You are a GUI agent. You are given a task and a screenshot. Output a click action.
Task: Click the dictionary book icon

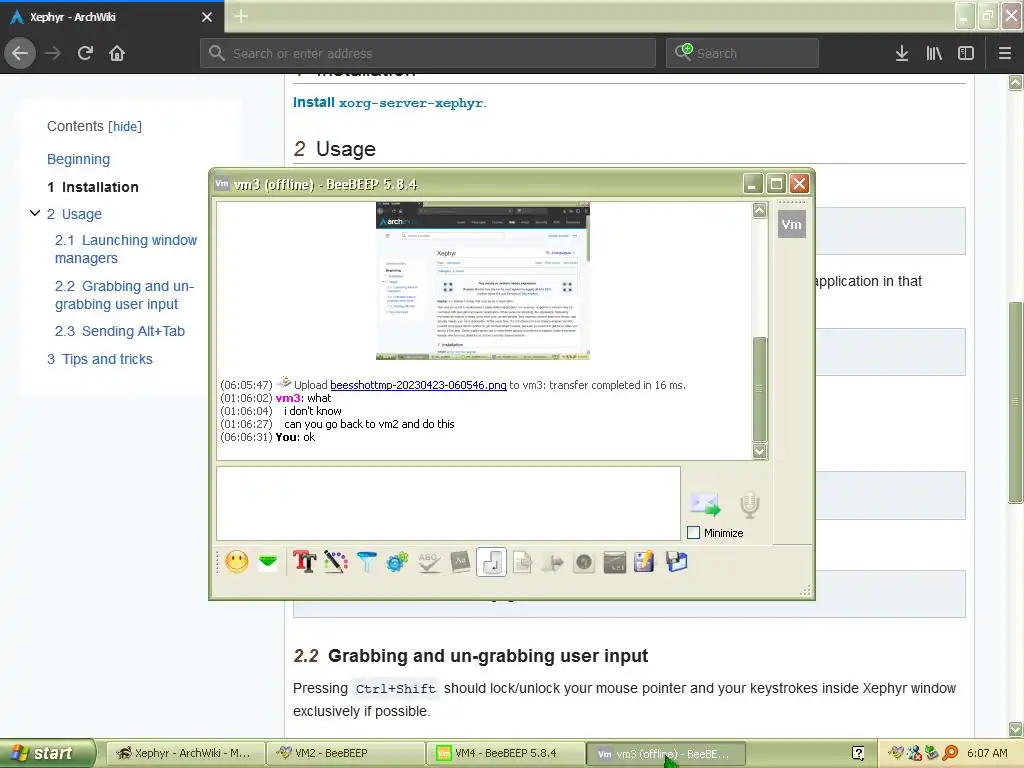[460, 562]
